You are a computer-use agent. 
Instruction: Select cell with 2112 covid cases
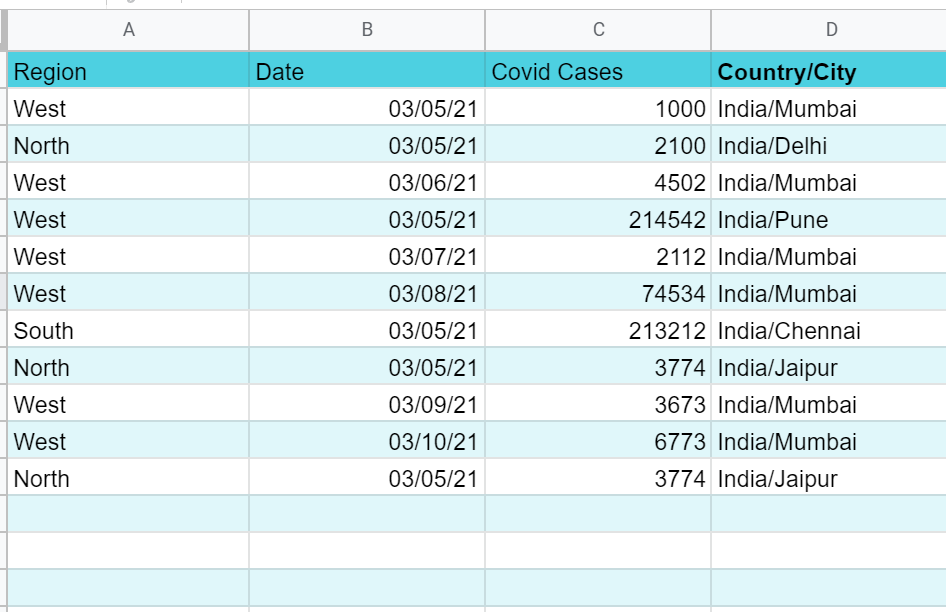click(598, 257)
